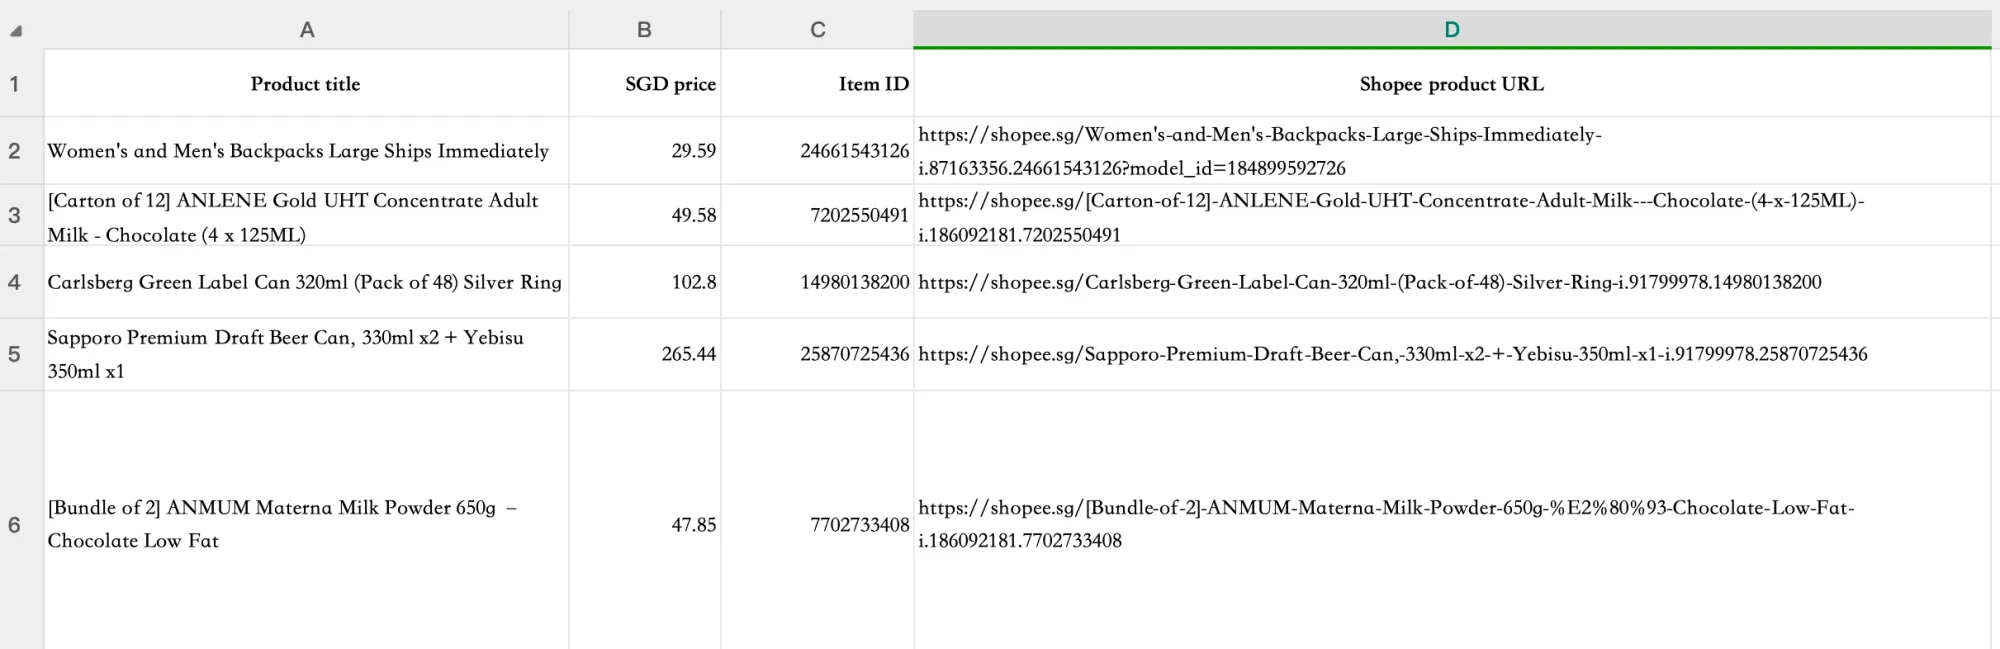Image resolution: width=2000 pixels, height=649 pixels.
Task: Click the "SGD price" header cell
Action: coord(645,84)
